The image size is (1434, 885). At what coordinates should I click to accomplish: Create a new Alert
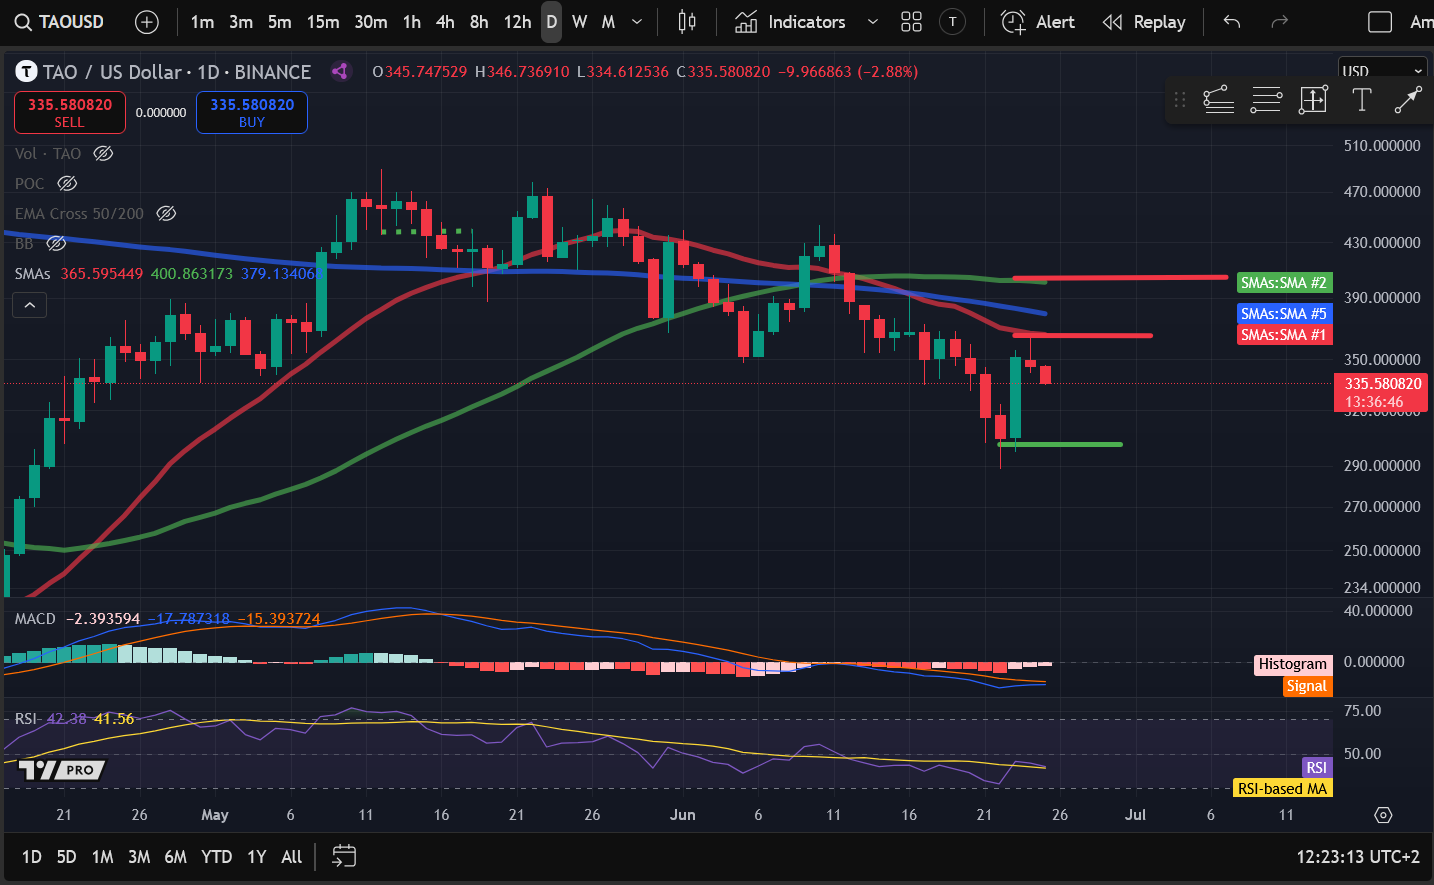point(1038,22)
